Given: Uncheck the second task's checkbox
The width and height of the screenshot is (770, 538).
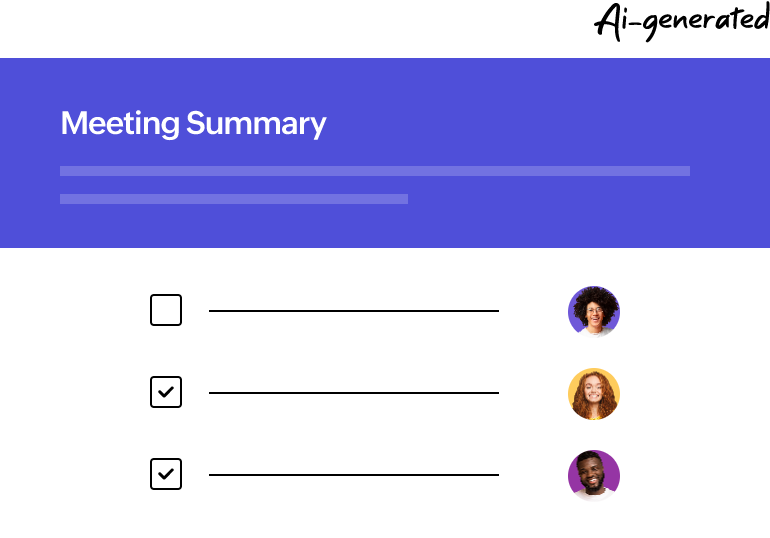Looking at the screenshot, I should [x=166, y=392].
